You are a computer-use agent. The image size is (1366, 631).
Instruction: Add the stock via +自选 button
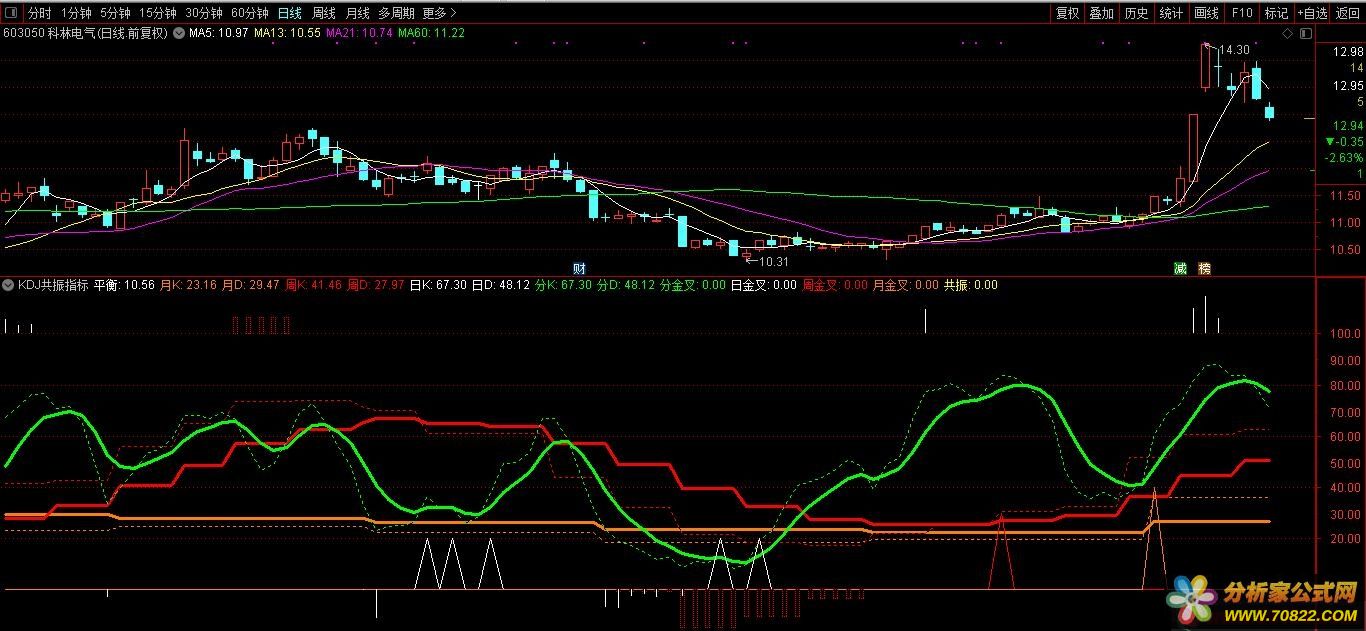tap(1312, 13)
